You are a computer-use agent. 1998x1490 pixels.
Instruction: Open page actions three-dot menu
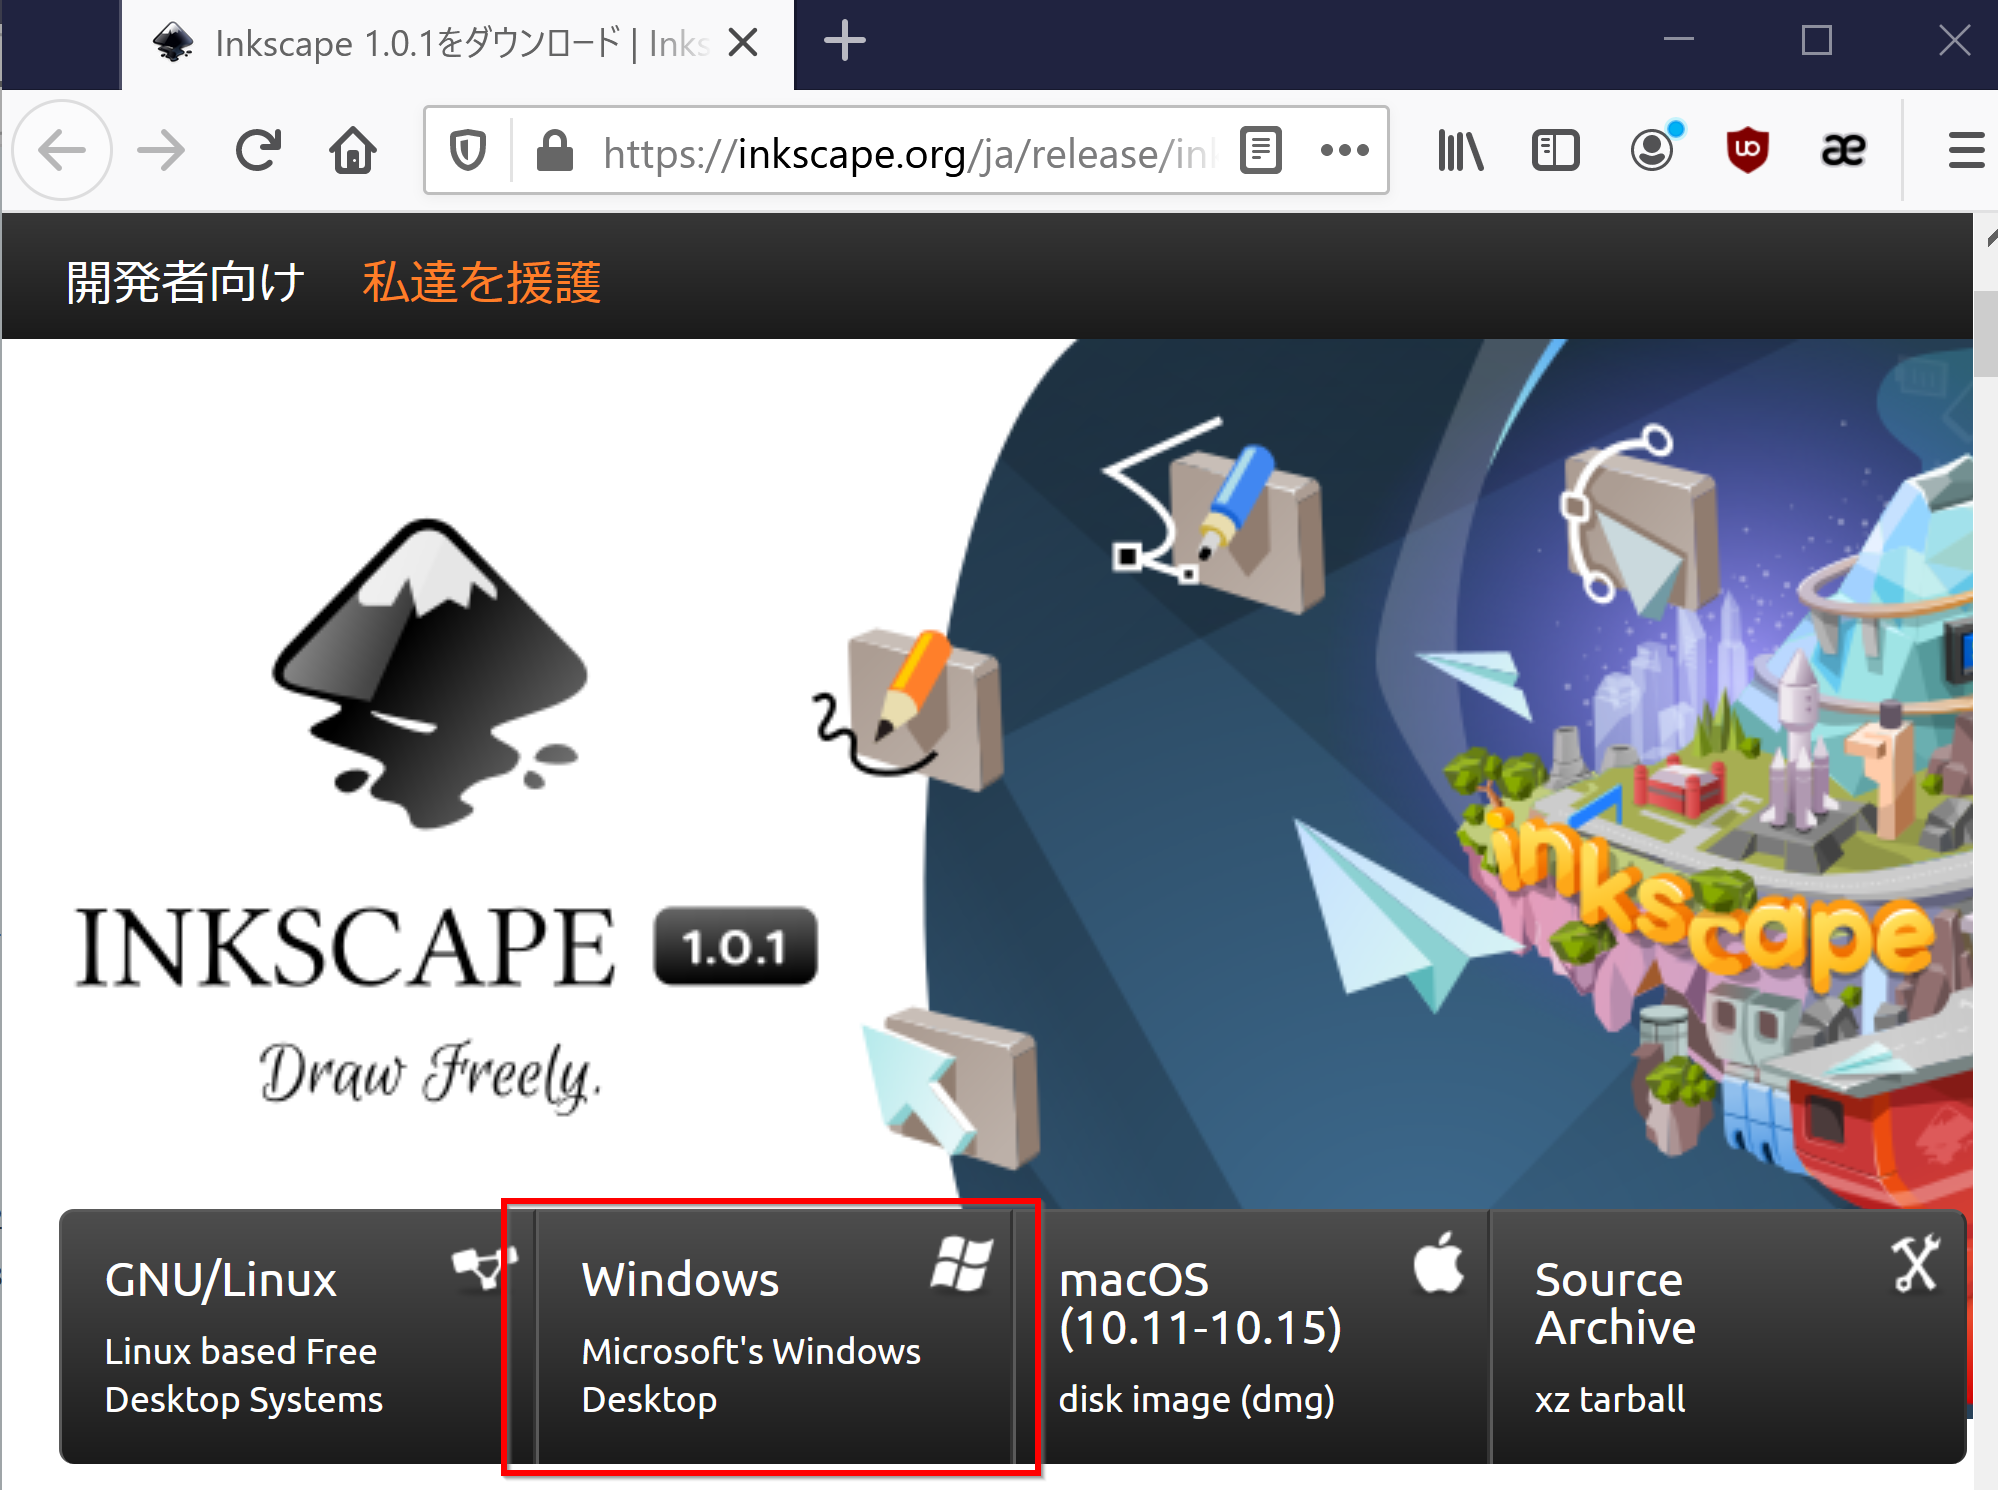pyautogui.click(x=1344, y=151)
